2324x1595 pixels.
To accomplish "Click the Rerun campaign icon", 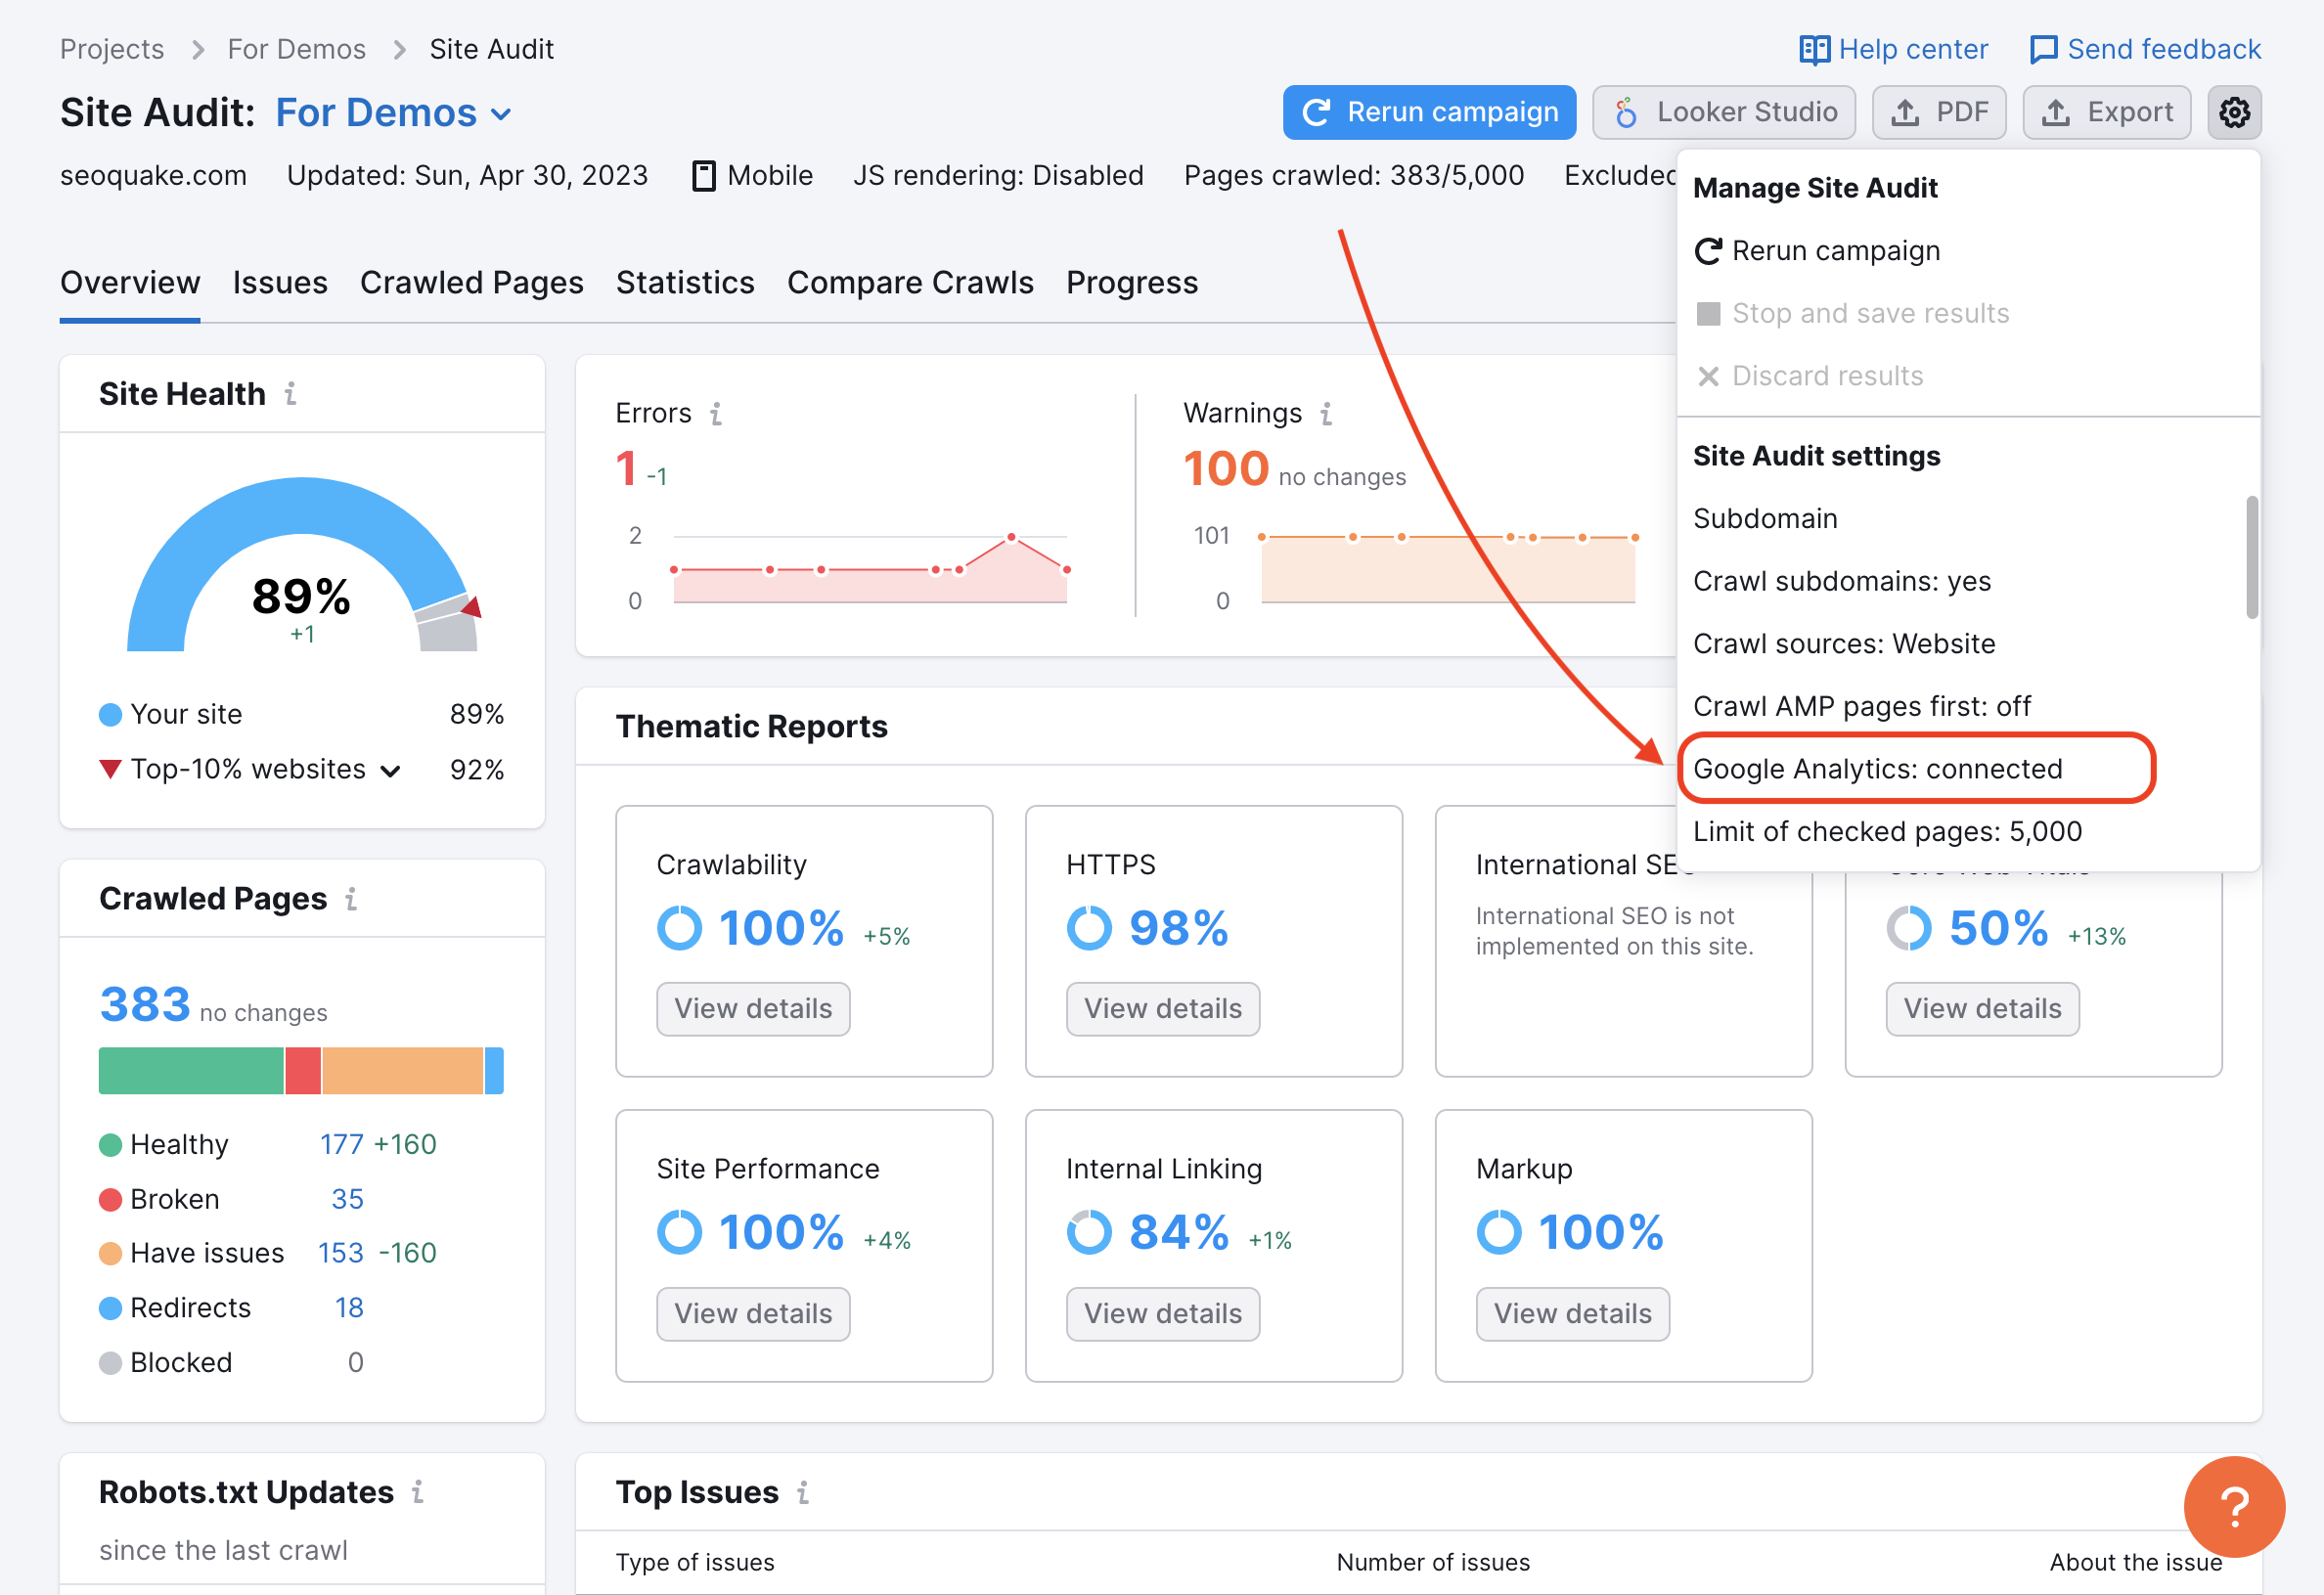I will pos(1708,249).
